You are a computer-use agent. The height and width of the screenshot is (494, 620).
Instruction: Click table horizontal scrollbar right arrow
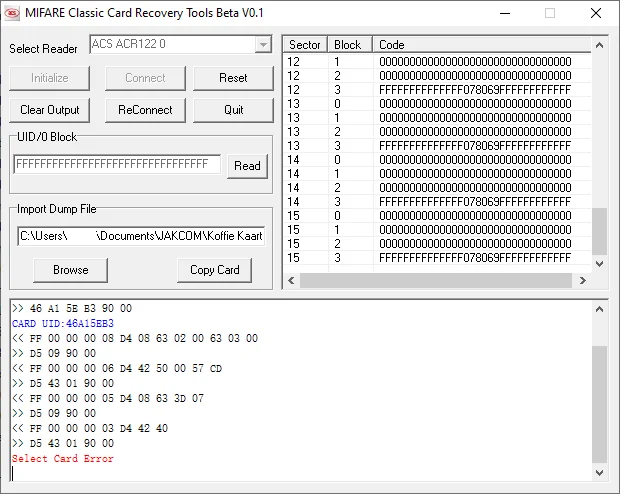(582, 280)
